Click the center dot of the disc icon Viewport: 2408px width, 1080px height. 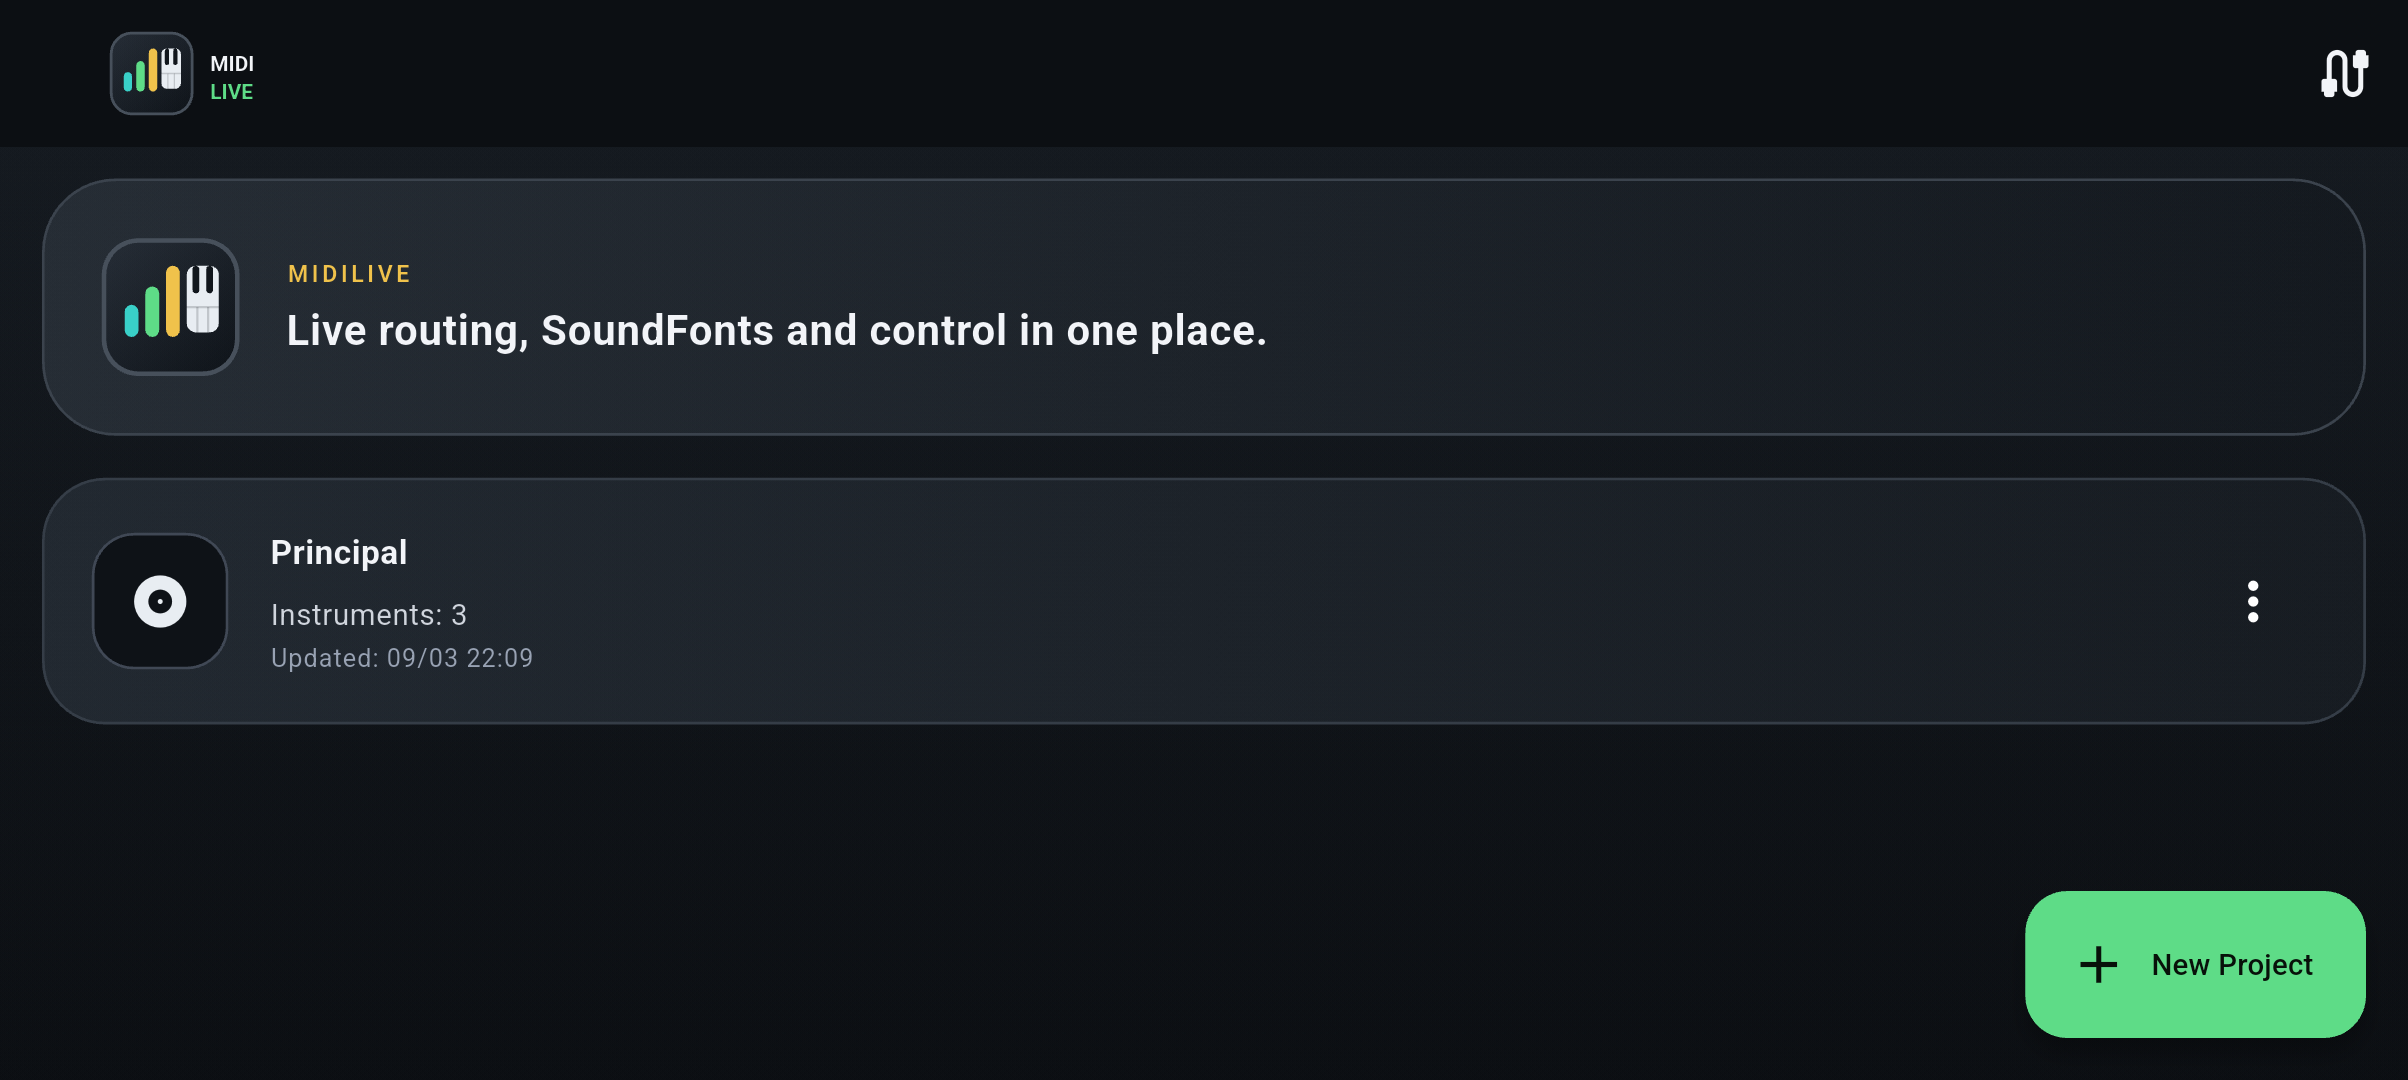pos(160,602)
